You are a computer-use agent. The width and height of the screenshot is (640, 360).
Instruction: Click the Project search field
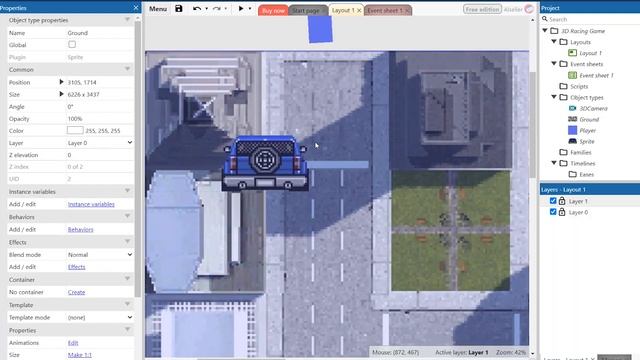590,19
